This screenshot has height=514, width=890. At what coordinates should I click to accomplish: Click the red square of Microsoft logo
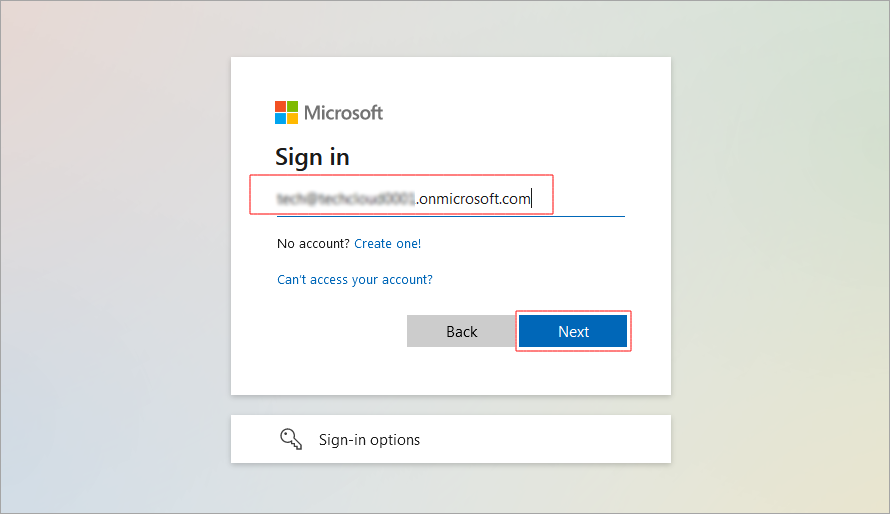(280, 106)
